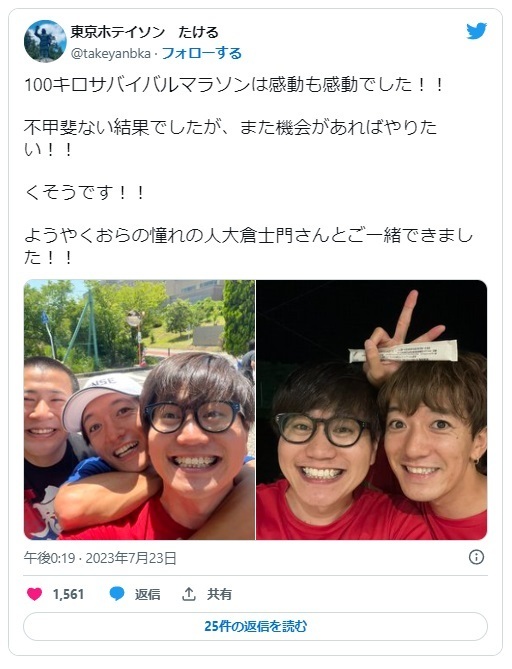512x669 pixels.
Task: Open the left outdoor group selfie photo
Action: 139,410
